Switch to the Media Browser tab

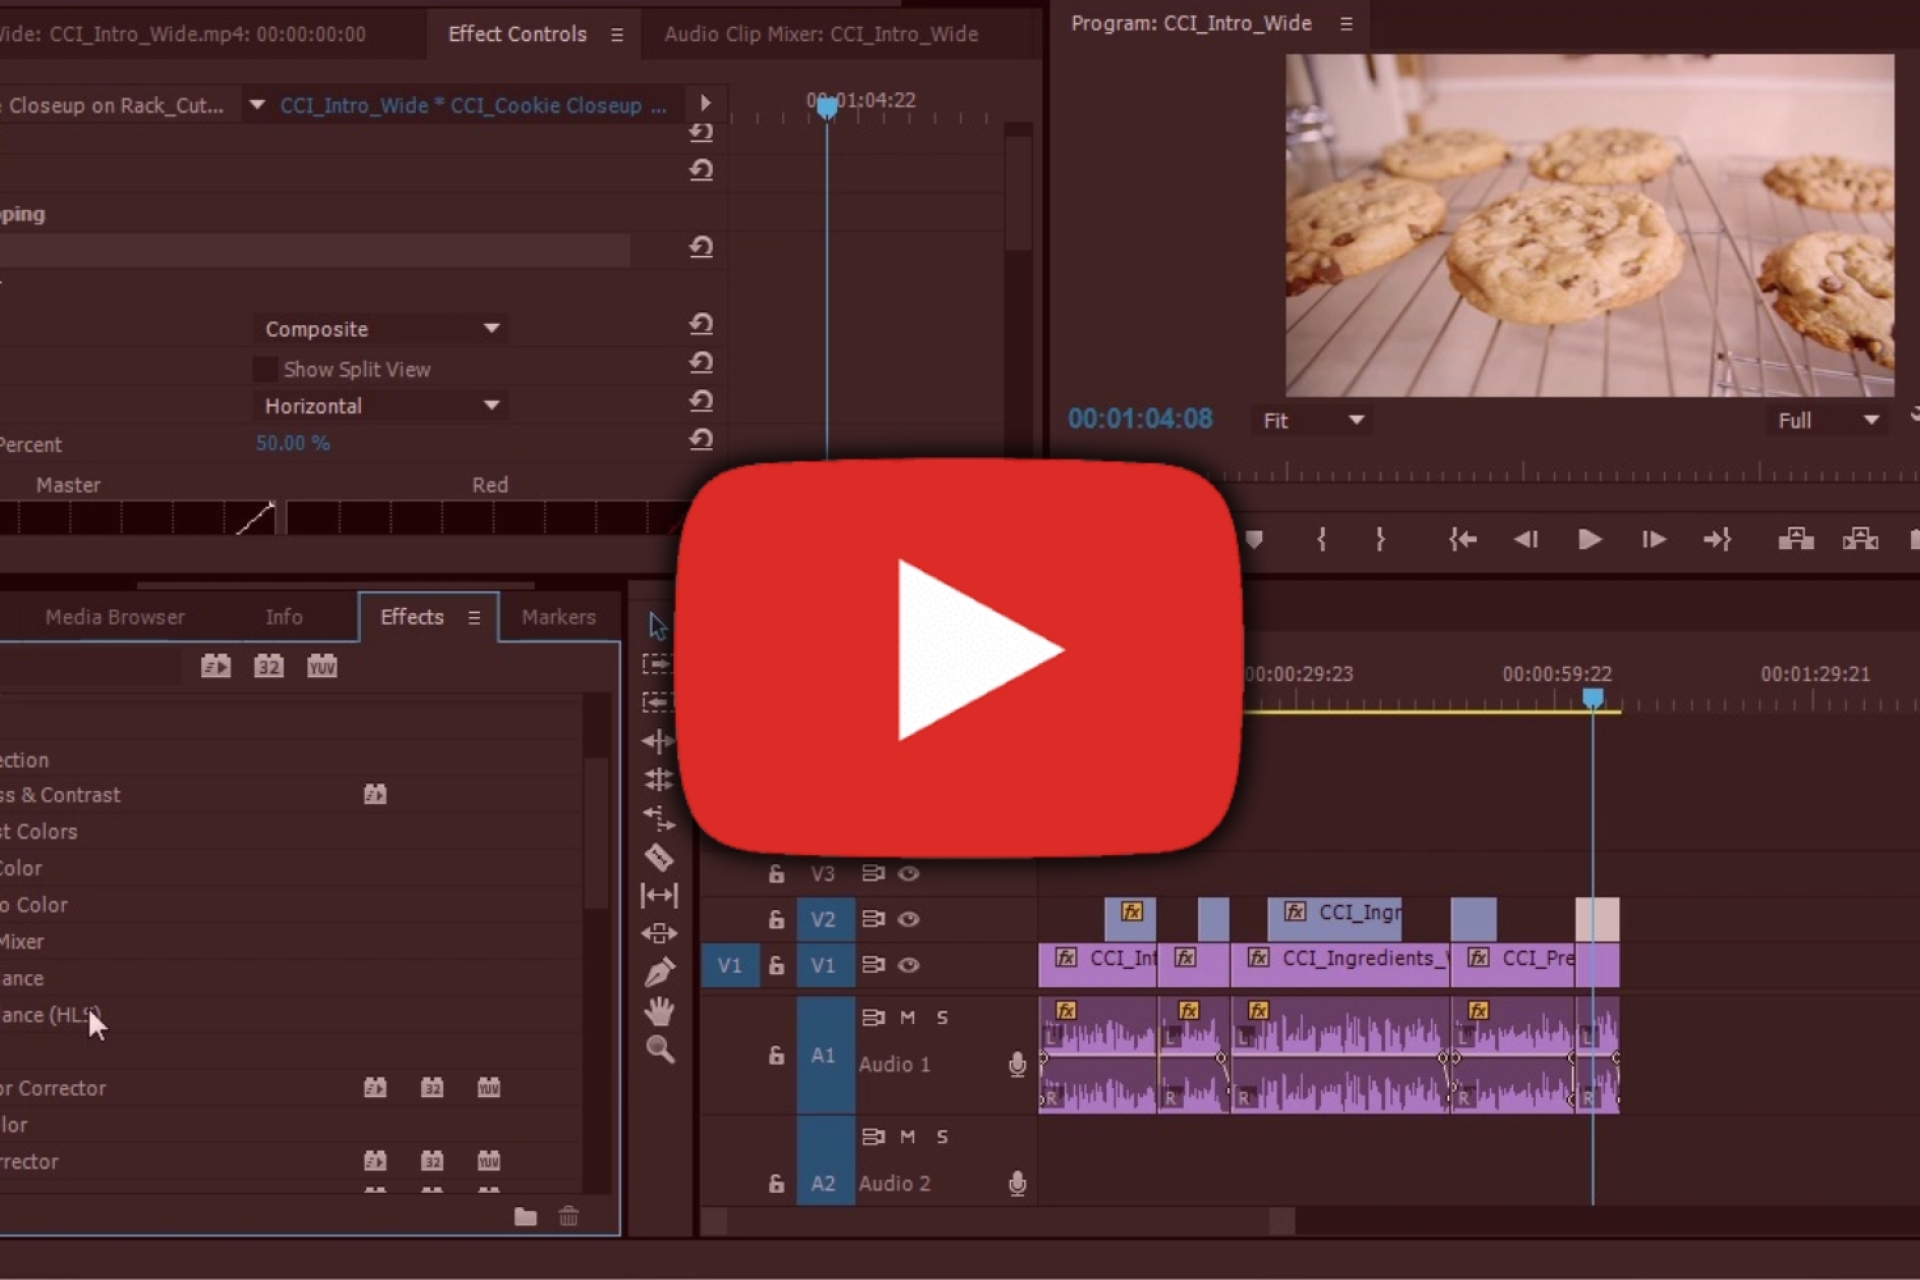(x=115, y=617)
